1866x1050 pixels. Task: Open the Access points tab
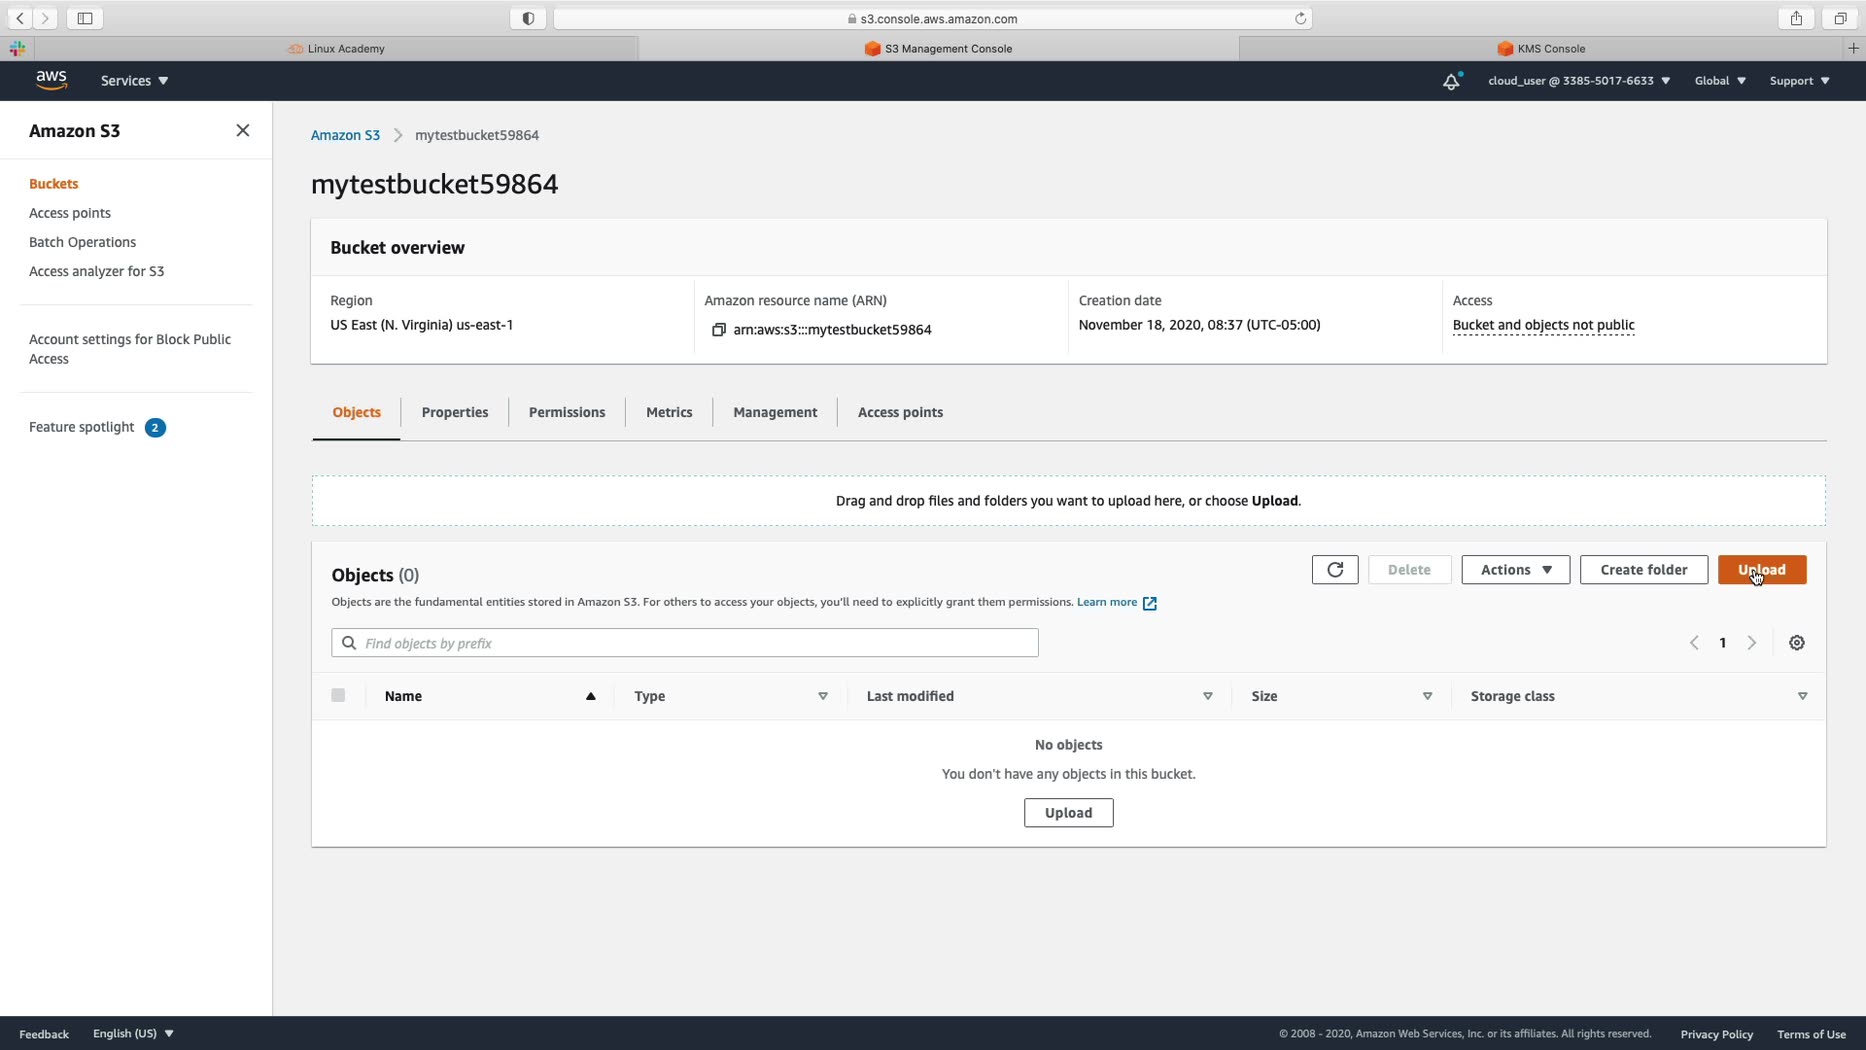(900, 413)
